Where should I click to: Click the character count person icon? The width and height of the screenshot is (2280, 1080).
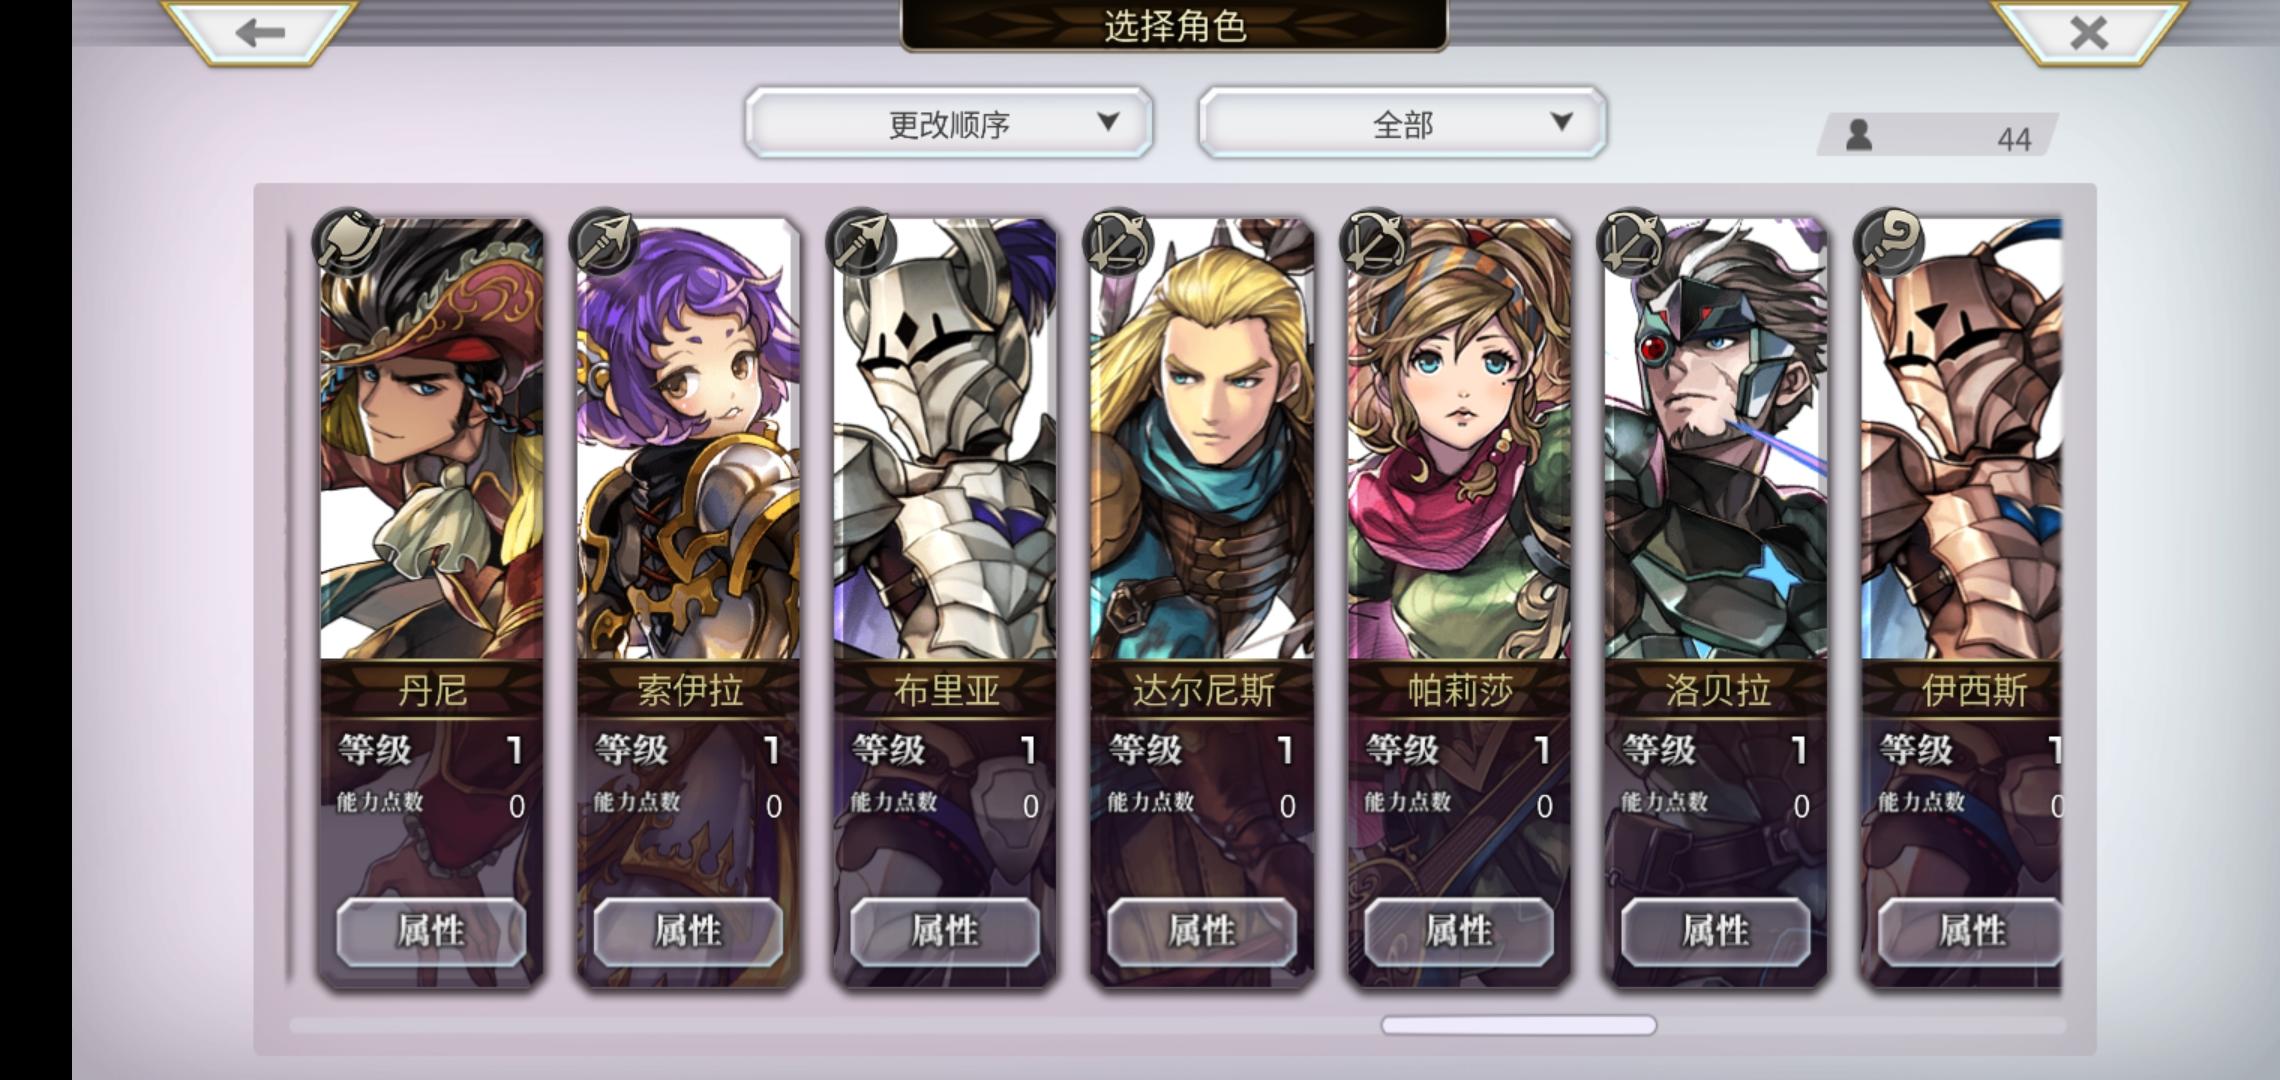[1859, 135]
